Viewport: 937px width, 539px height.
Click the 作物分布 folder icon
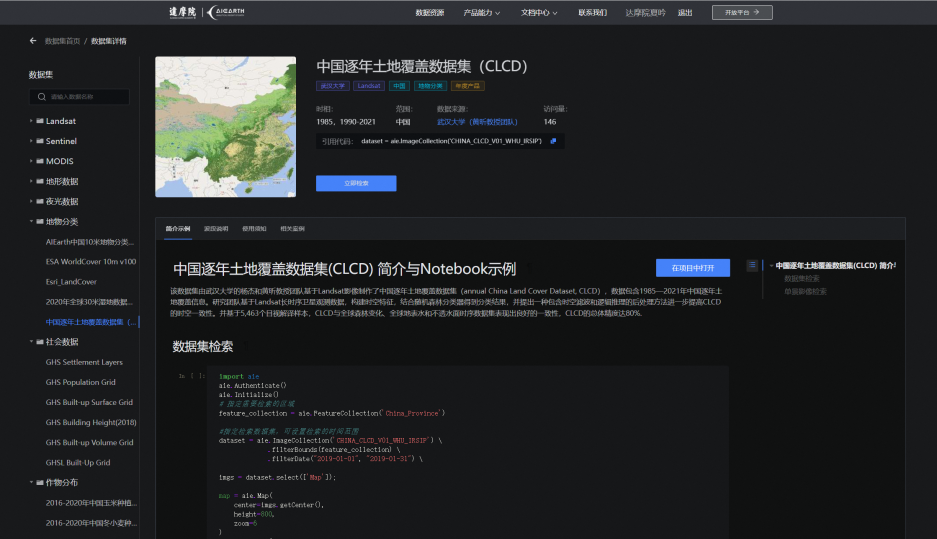tap(40, 482)
